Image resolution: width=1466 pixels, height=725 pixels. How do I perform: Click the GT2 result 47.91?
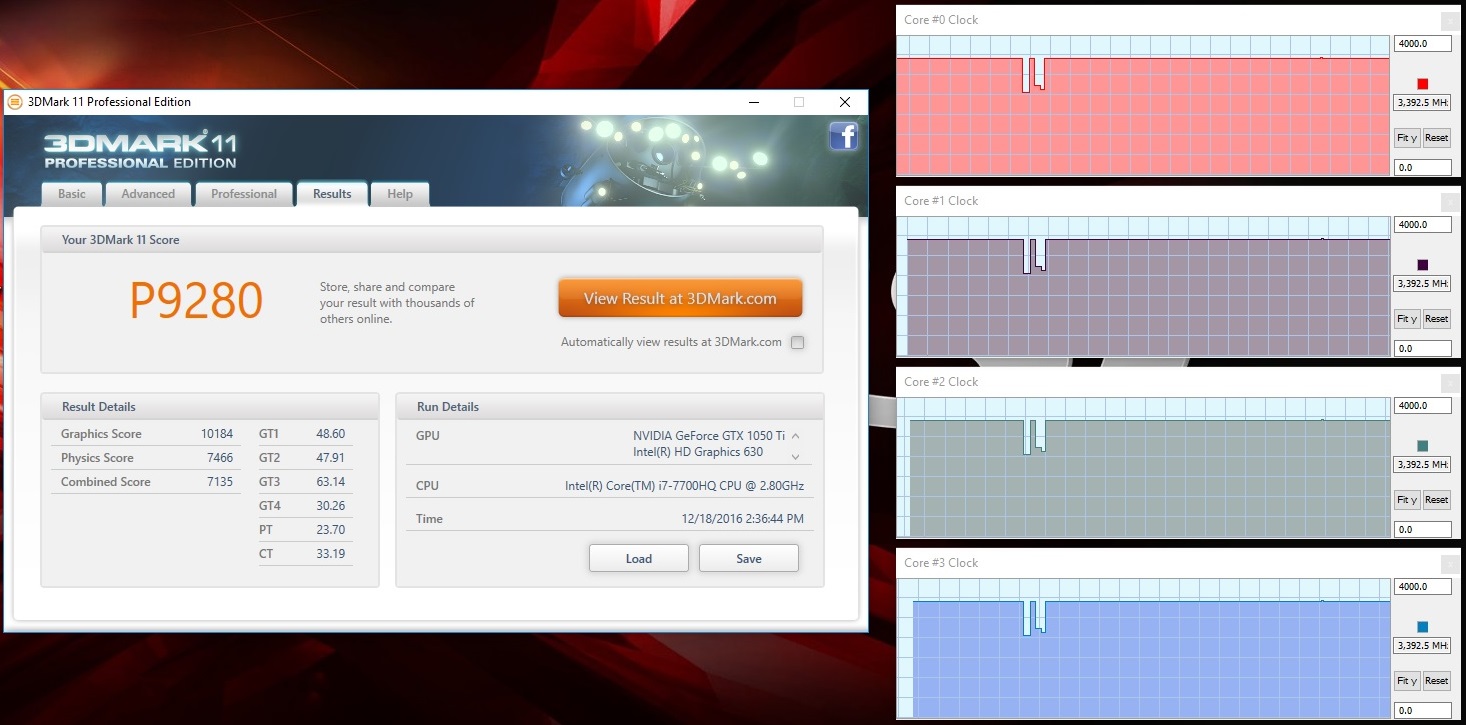click(x=331, y=458)
